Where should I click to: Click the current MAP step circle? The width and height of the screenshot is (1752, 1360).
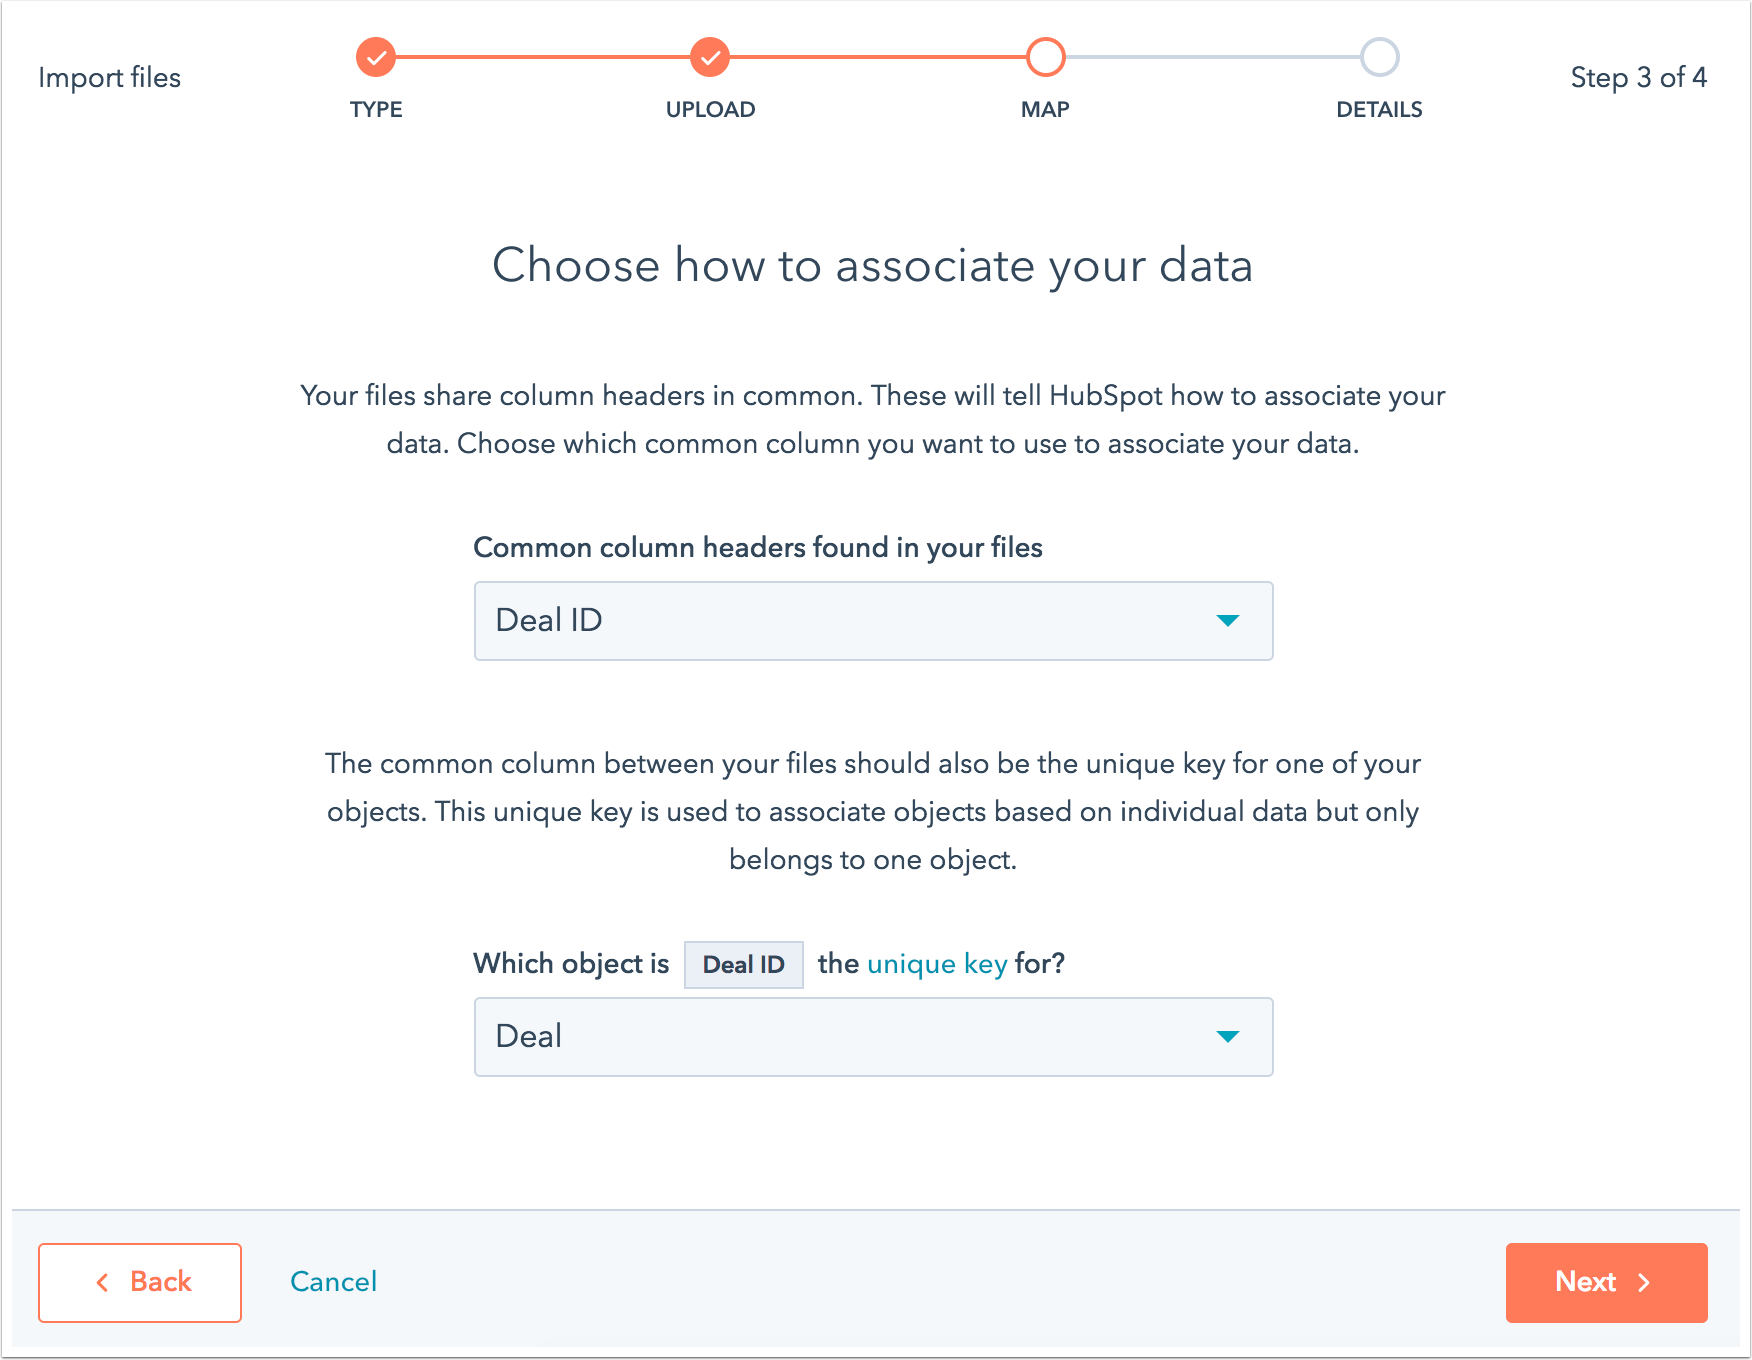coord(1045,58)
